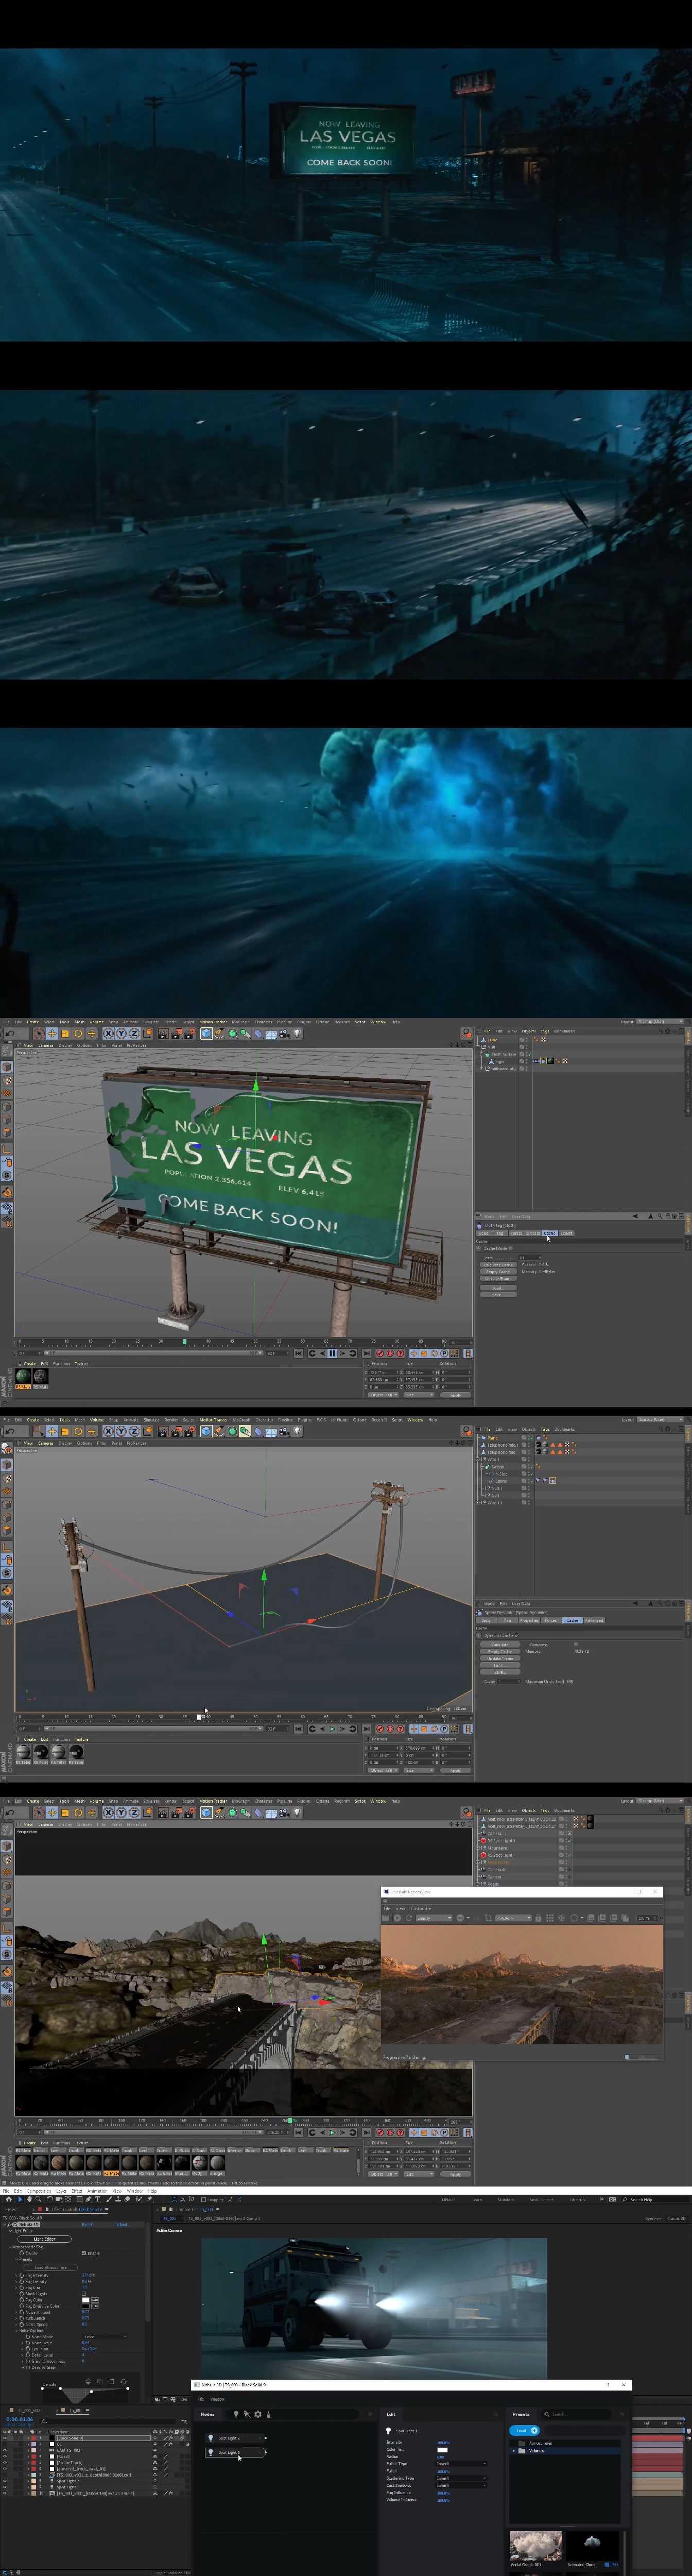
Task: Select the Selection arrow tool in After Effects
Action: (20, 2200)
